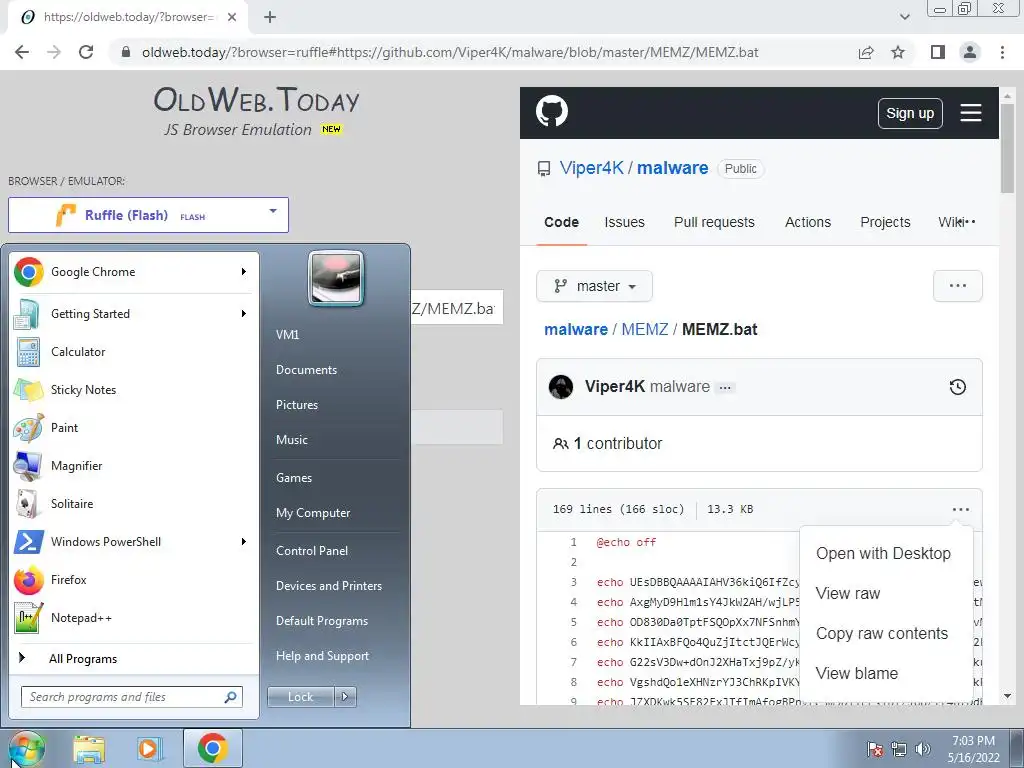The width and height of the screenshot is (1024, 768).
Task: Click the Sign up button
Action: coord(910,114)
